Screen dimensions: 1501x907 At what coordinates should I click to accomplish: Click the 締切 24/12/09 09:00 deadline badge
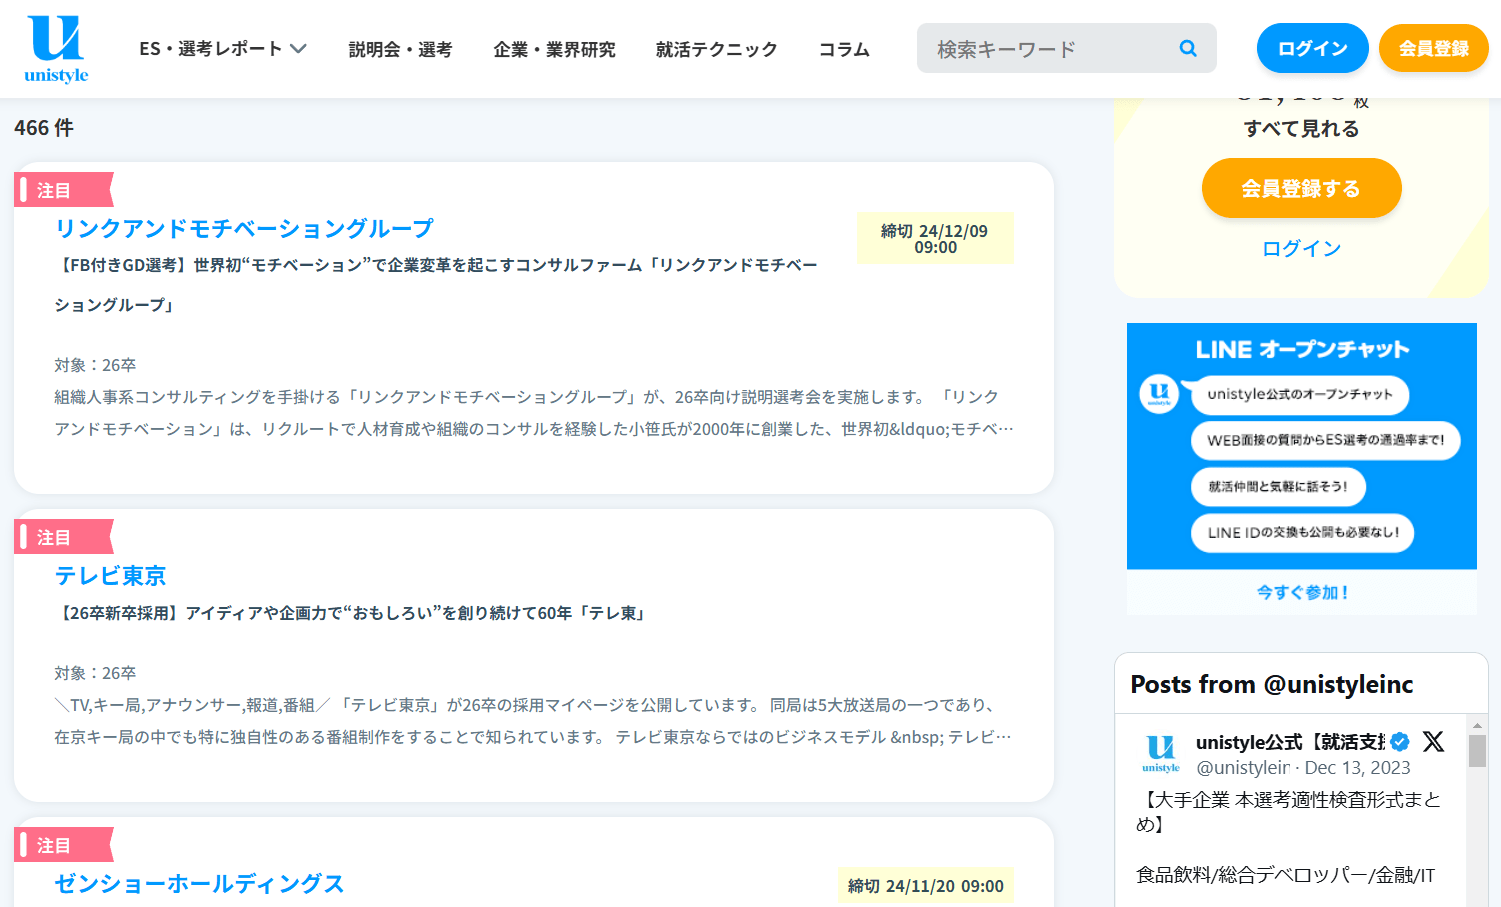pyautogui.click(x=935, y=238)
